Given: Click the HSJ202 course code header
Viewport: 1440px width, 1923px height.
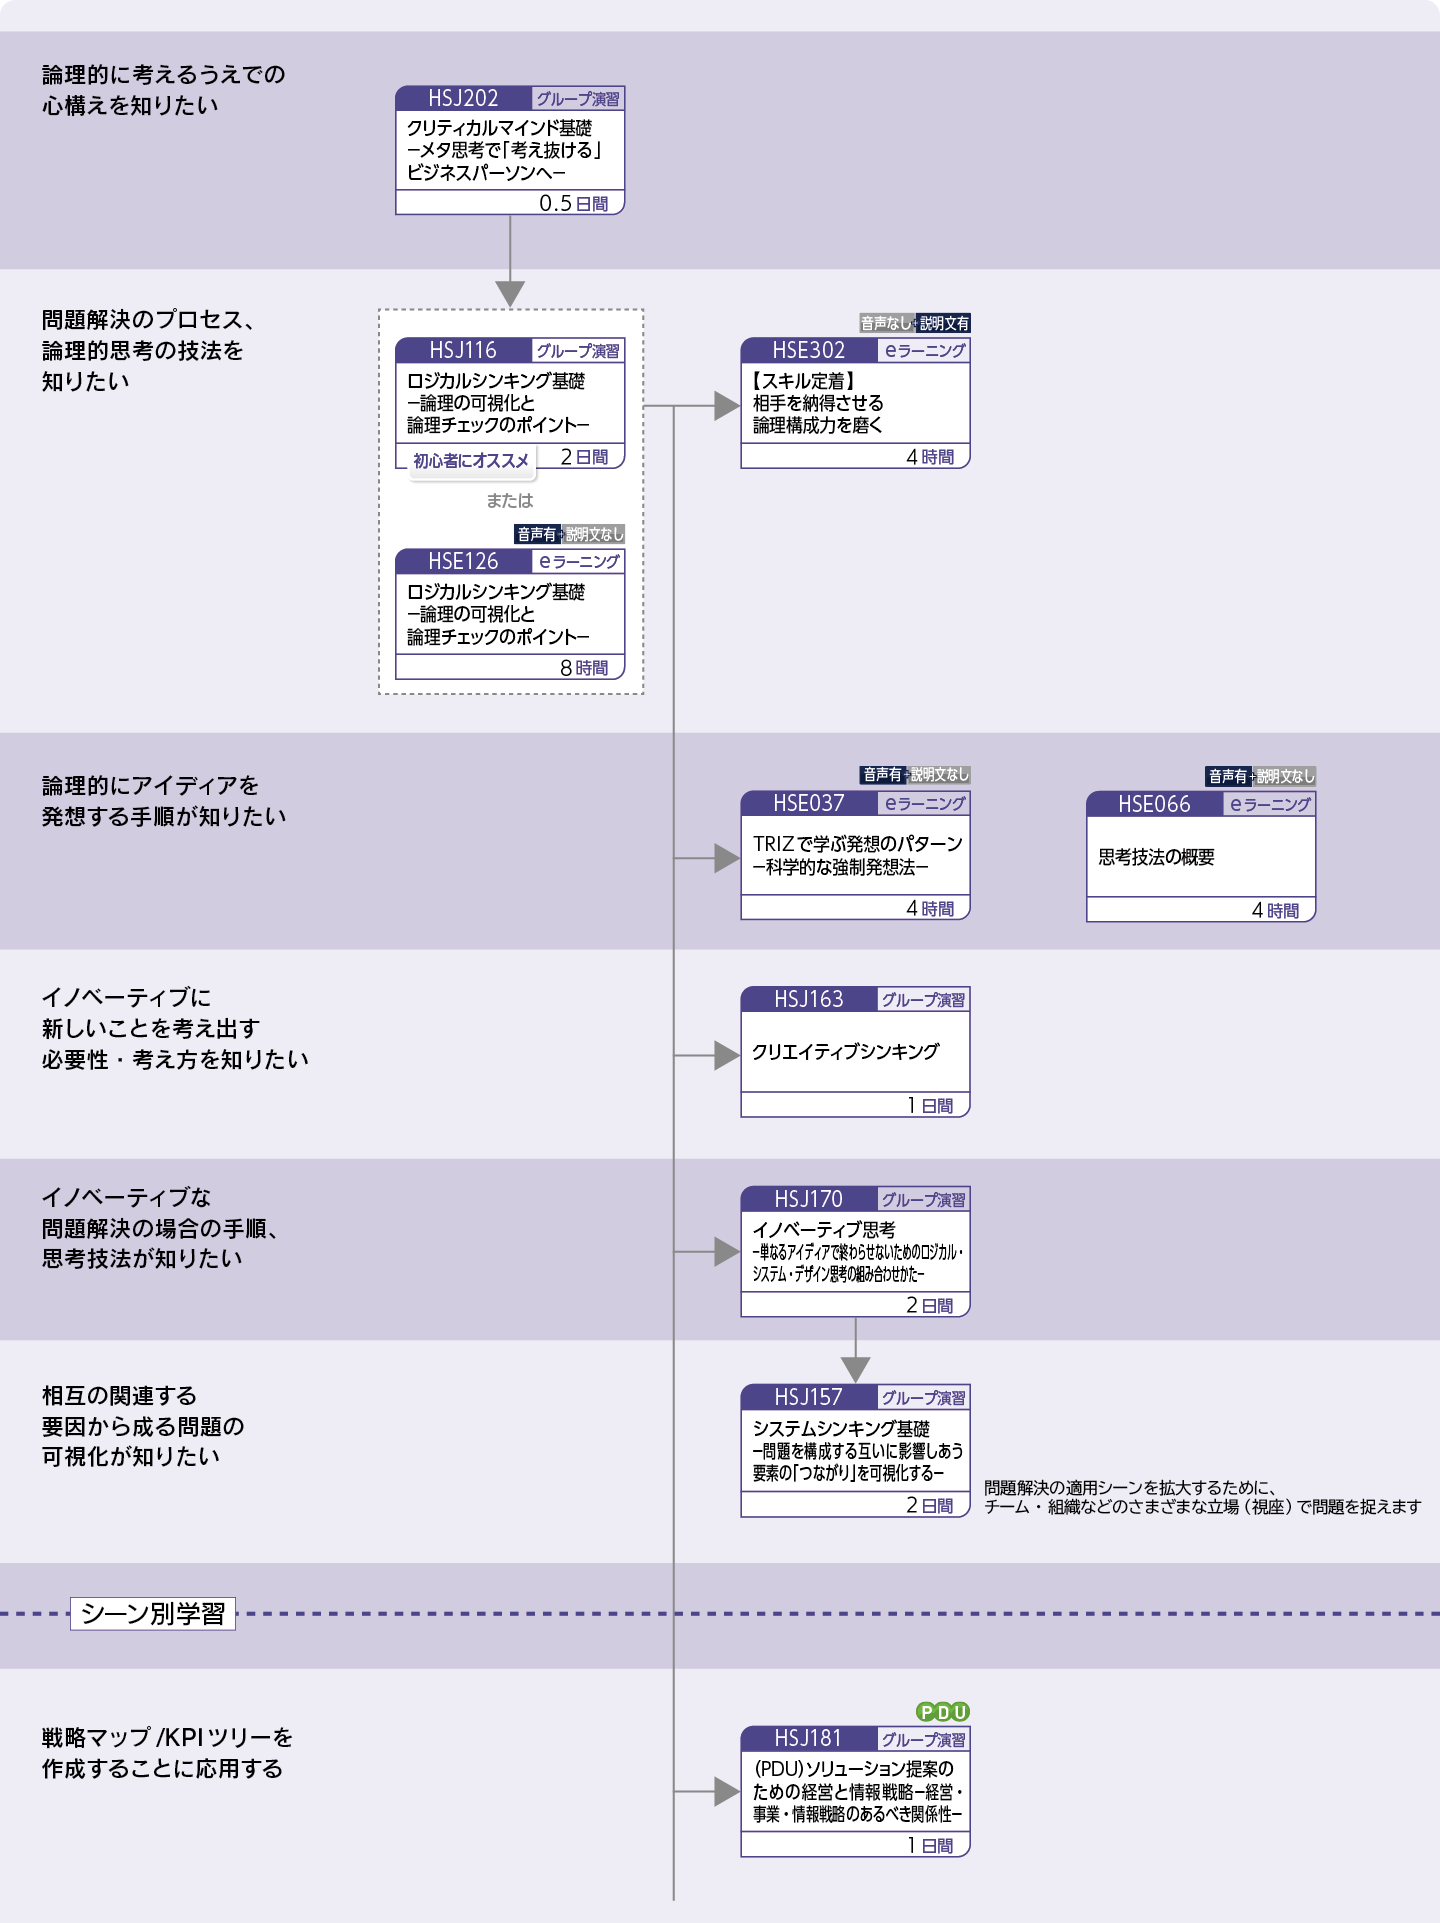Looking at the screenshot, I should tap(463, 98).
